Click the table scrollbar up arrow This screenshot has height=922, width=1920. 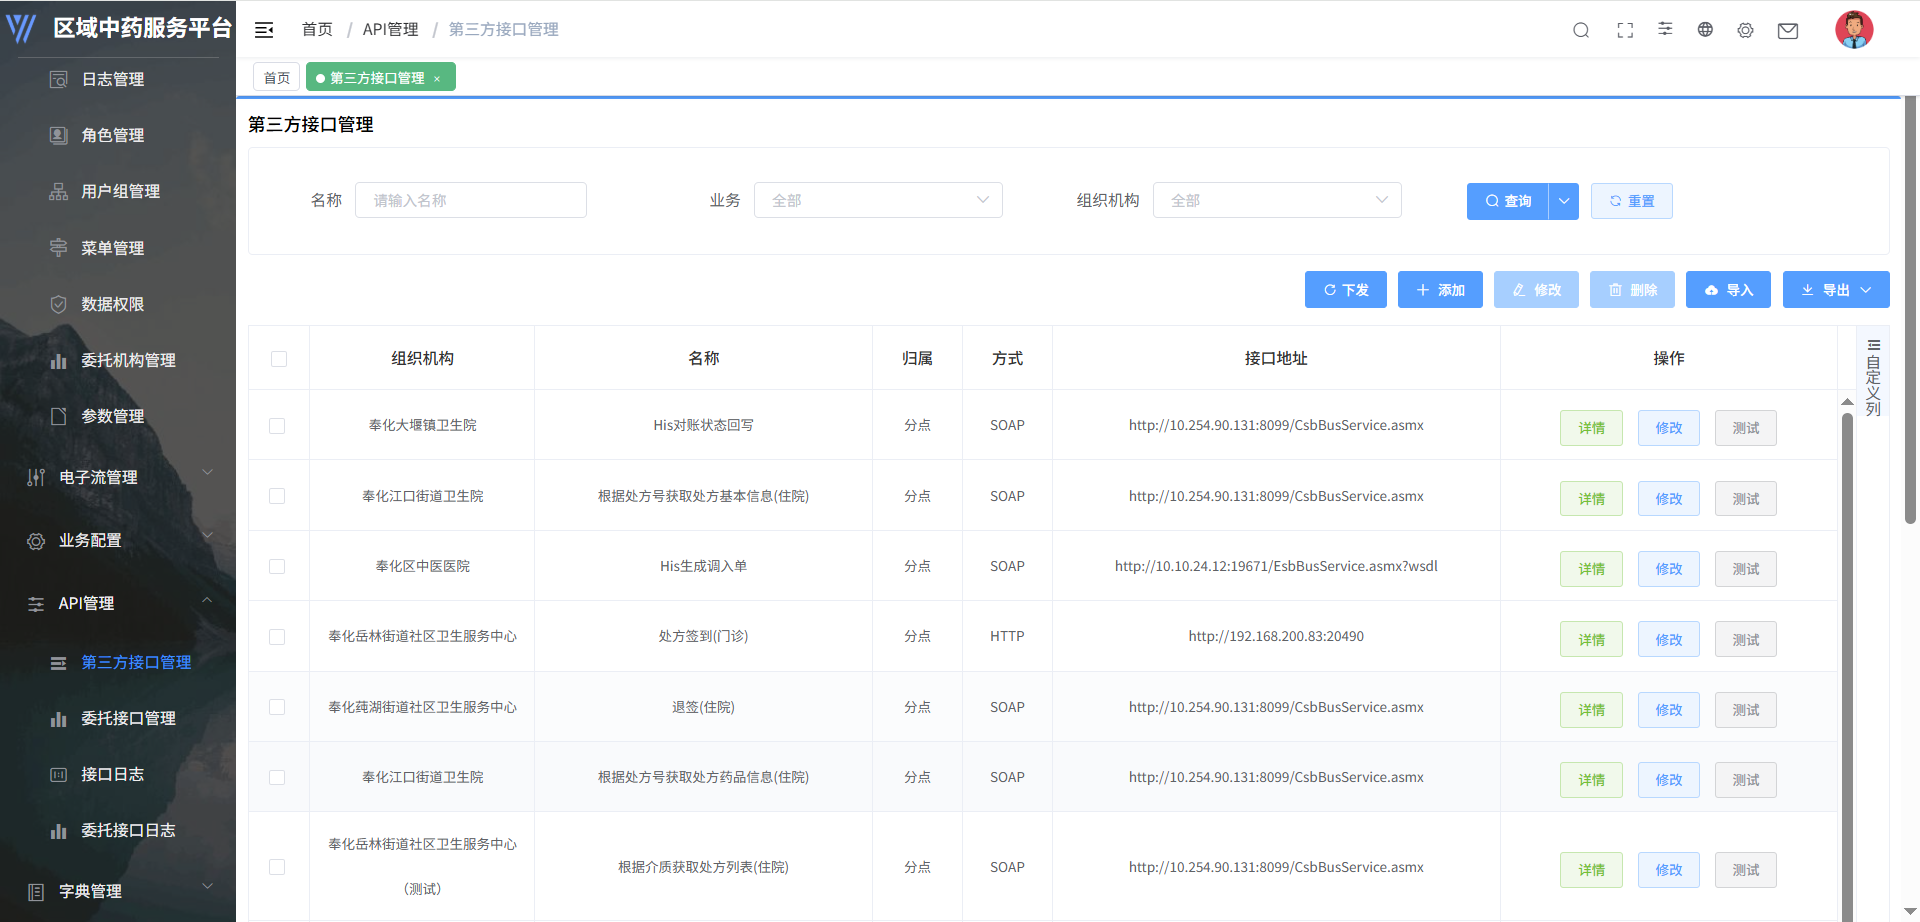coord(1847,402)
